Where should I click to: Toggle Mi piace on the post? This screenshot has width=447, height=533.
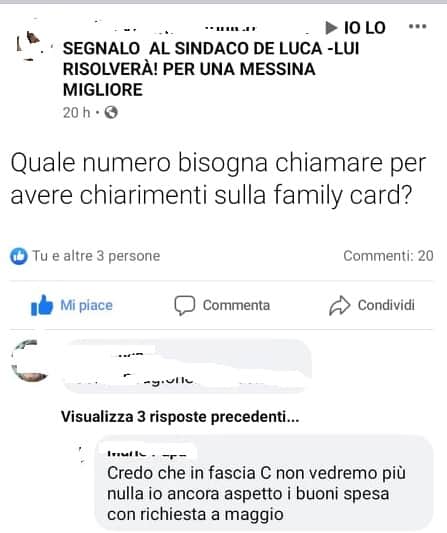click(71, 305)
